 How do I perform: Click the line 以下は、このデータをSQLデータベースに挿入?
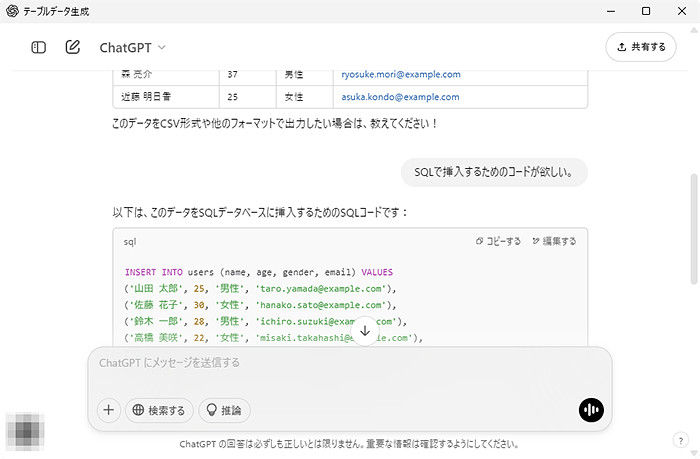click(x=260, y=213)
